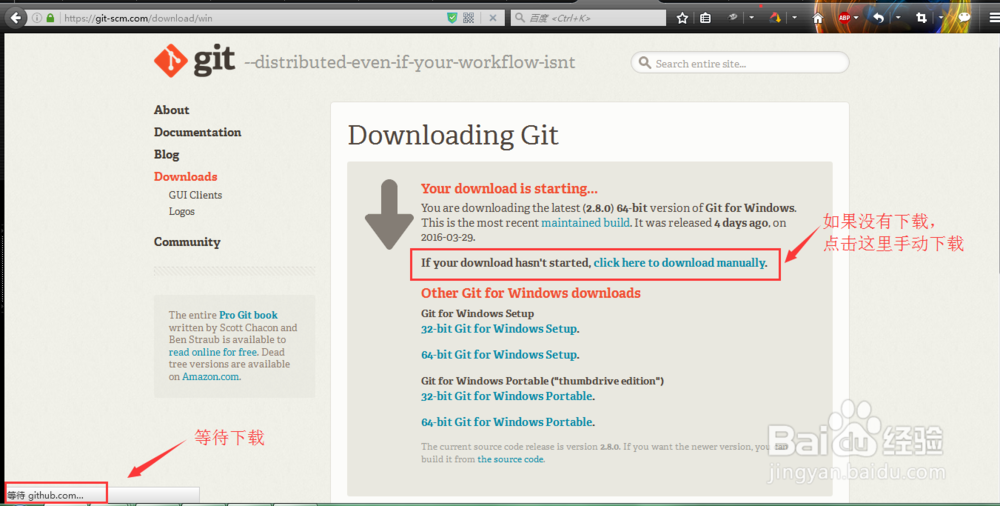Screen dimensions: 1000x506
Task: Open the gray bird extension icon
Action: tap(733, 17)
